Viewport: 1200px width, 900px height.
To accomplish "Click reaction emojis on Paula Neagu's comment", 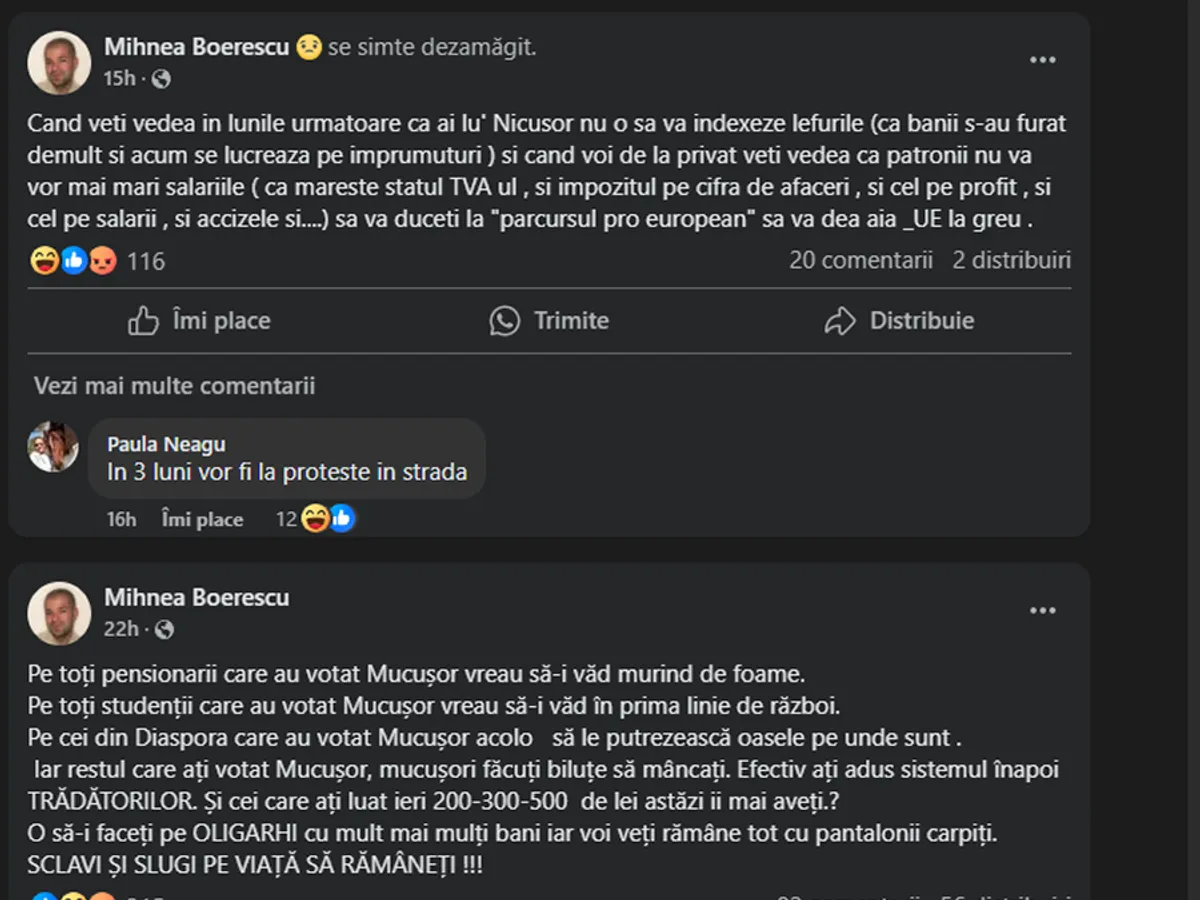I will click(x=328, y=519).
